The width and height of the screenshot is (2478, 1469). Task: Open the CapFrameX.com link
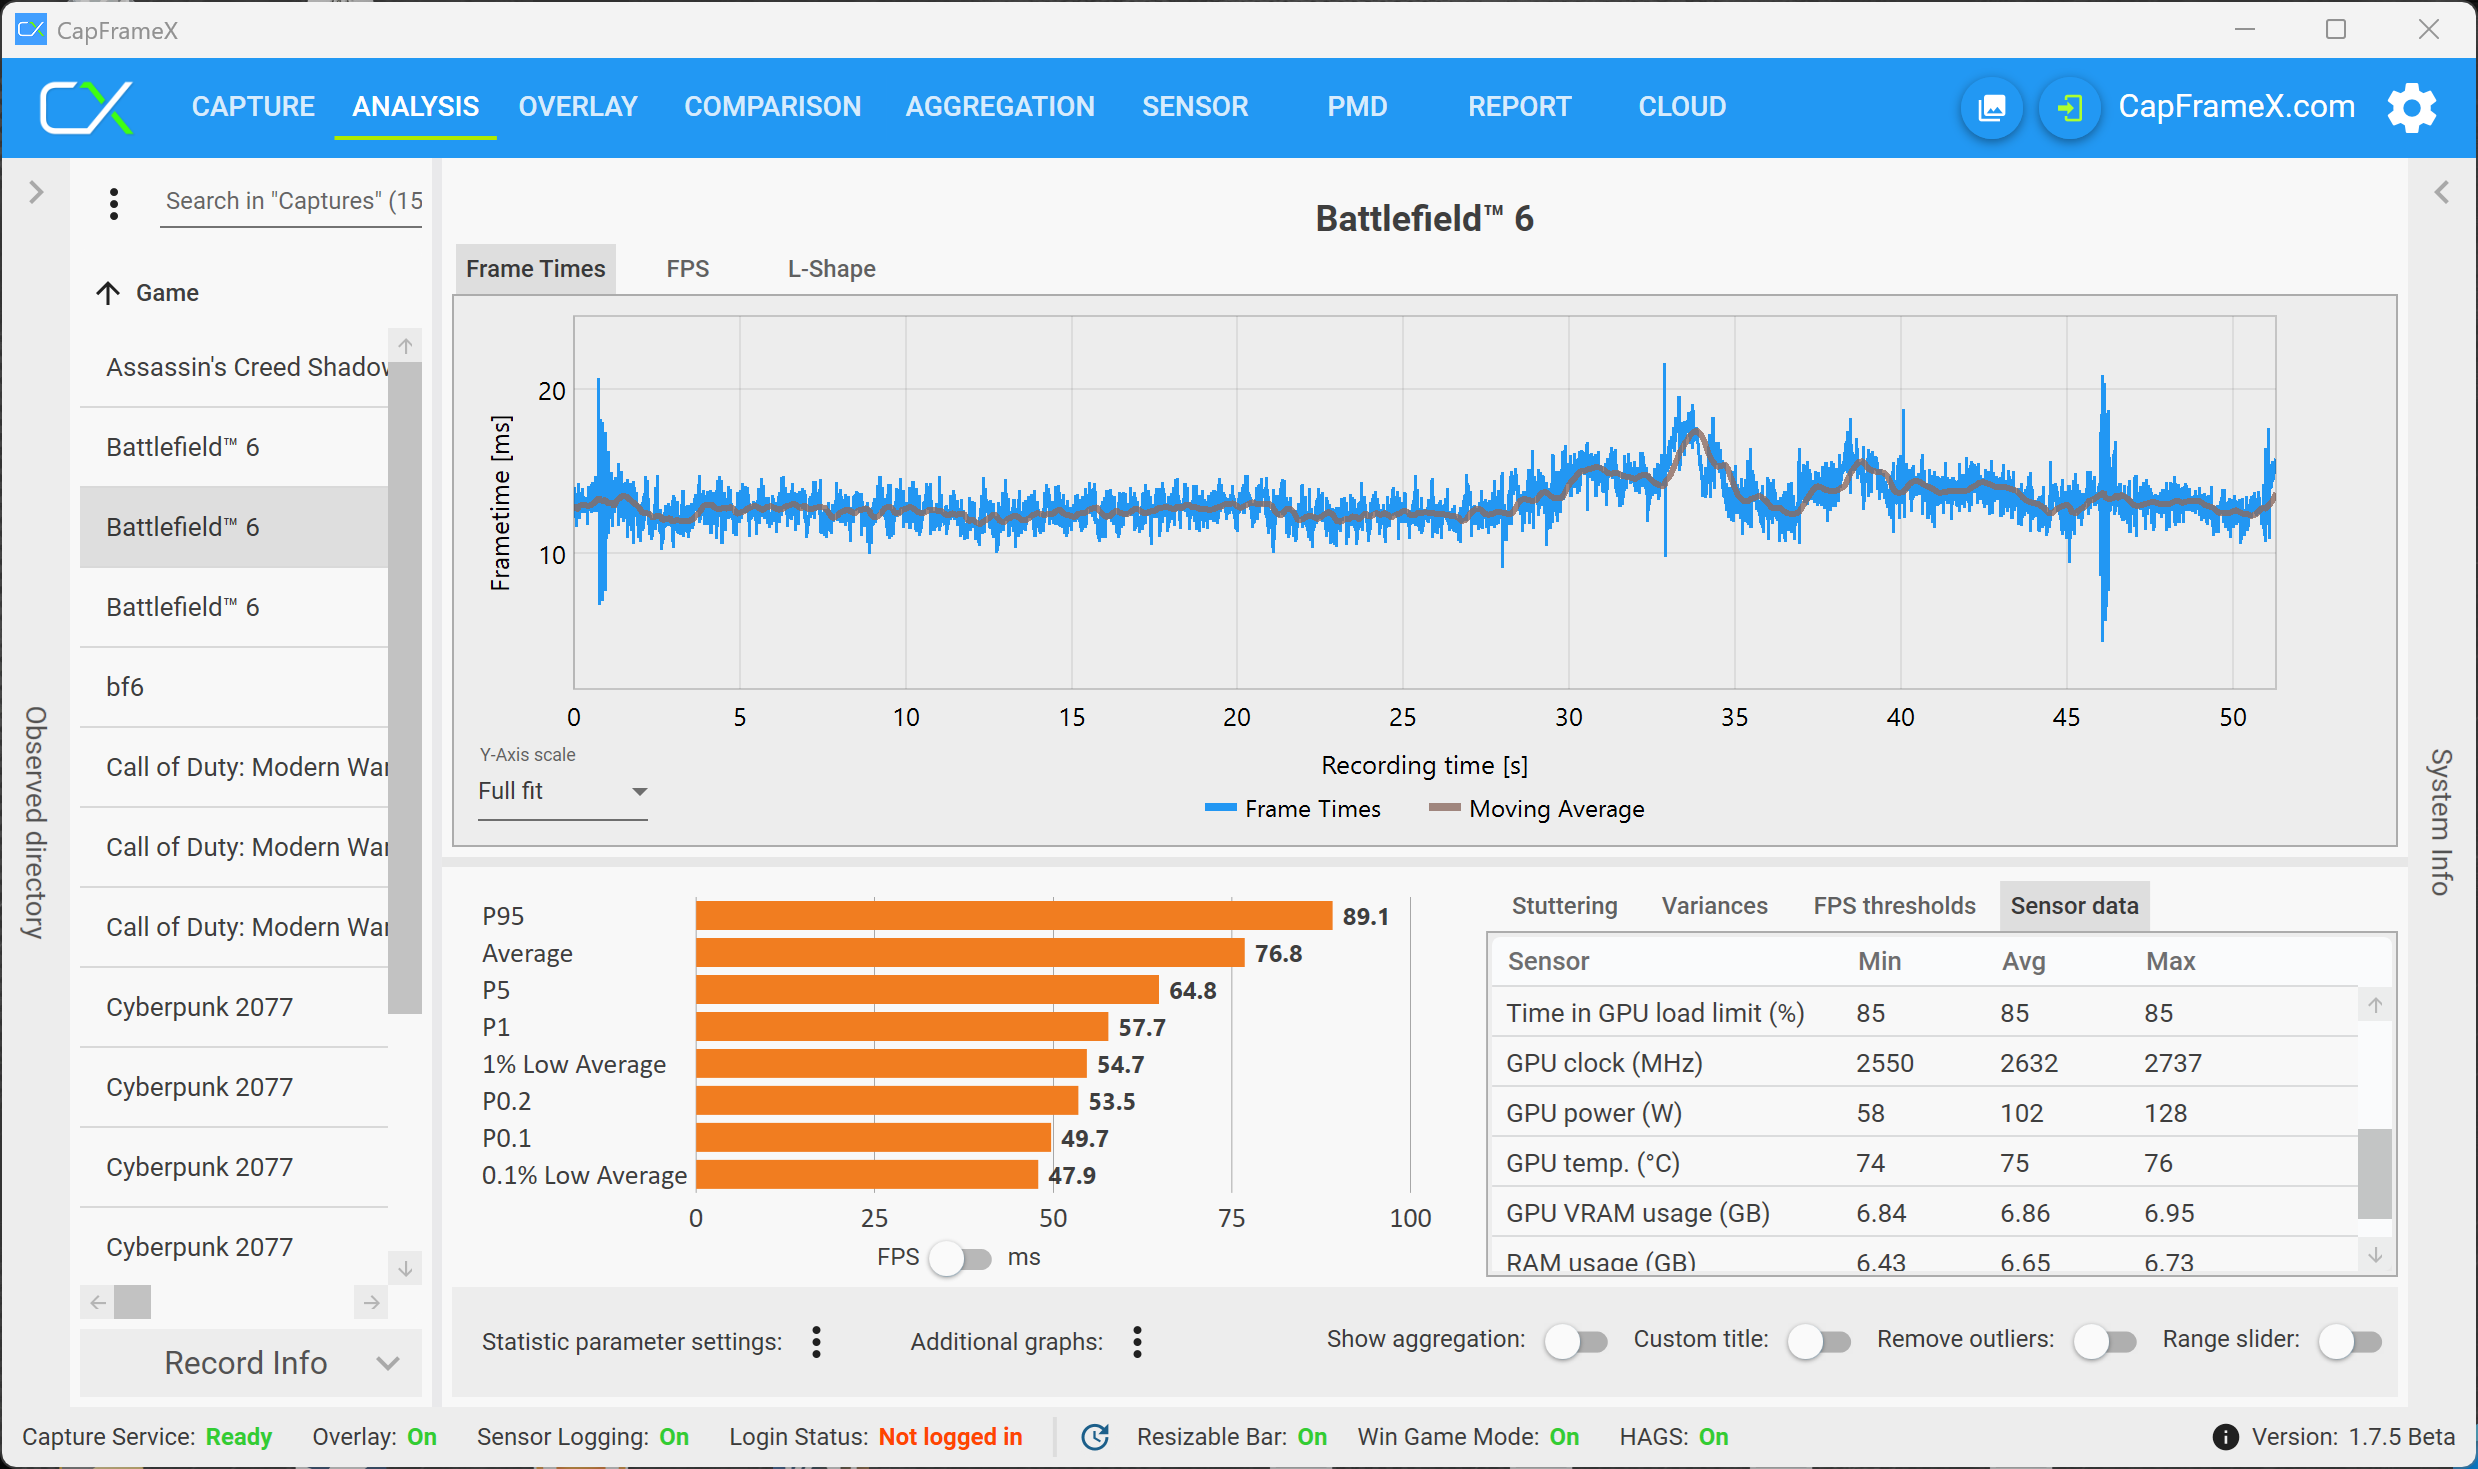click(2236, 107)
